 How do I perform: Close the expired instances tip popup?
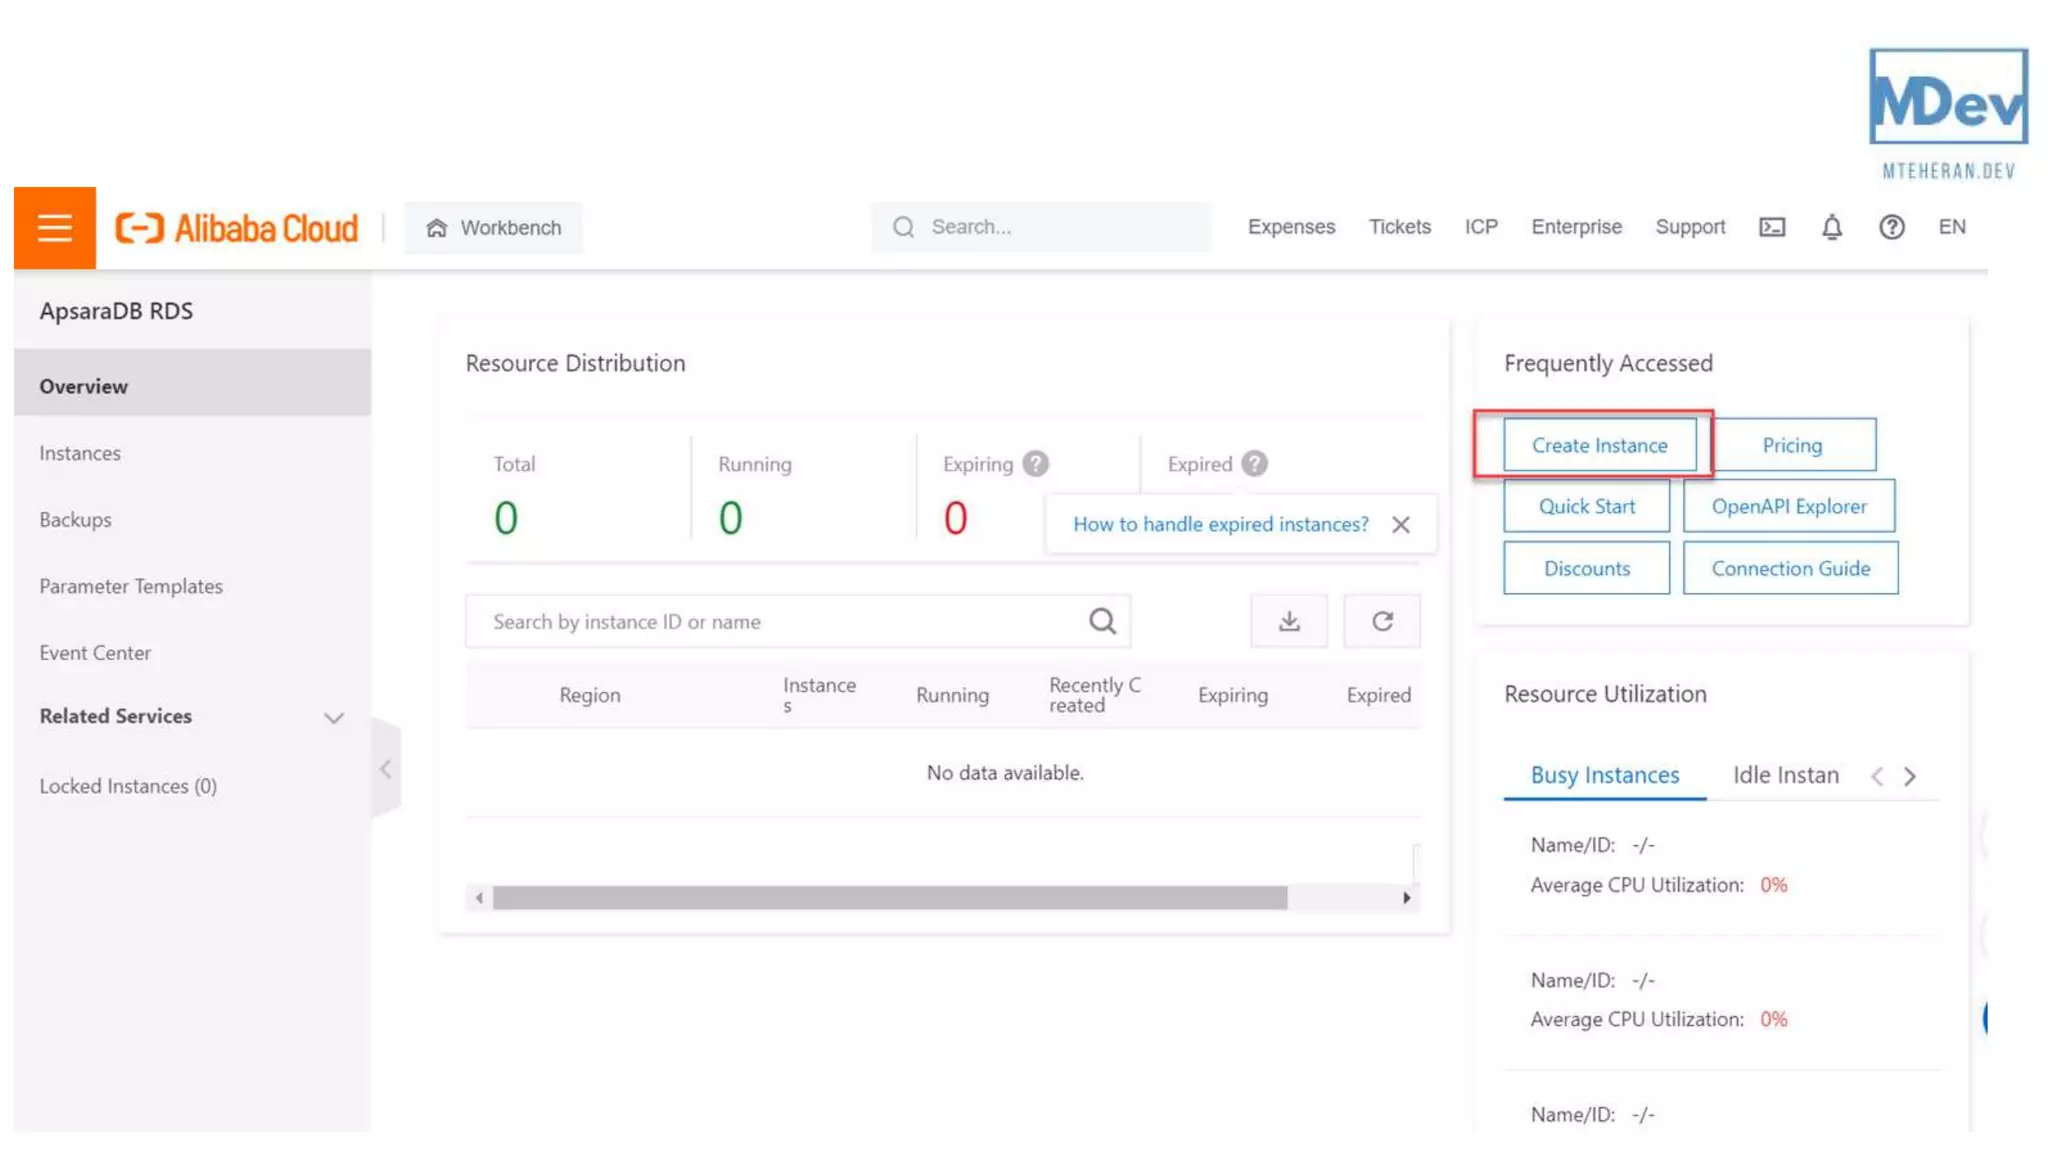(1401, 524)
